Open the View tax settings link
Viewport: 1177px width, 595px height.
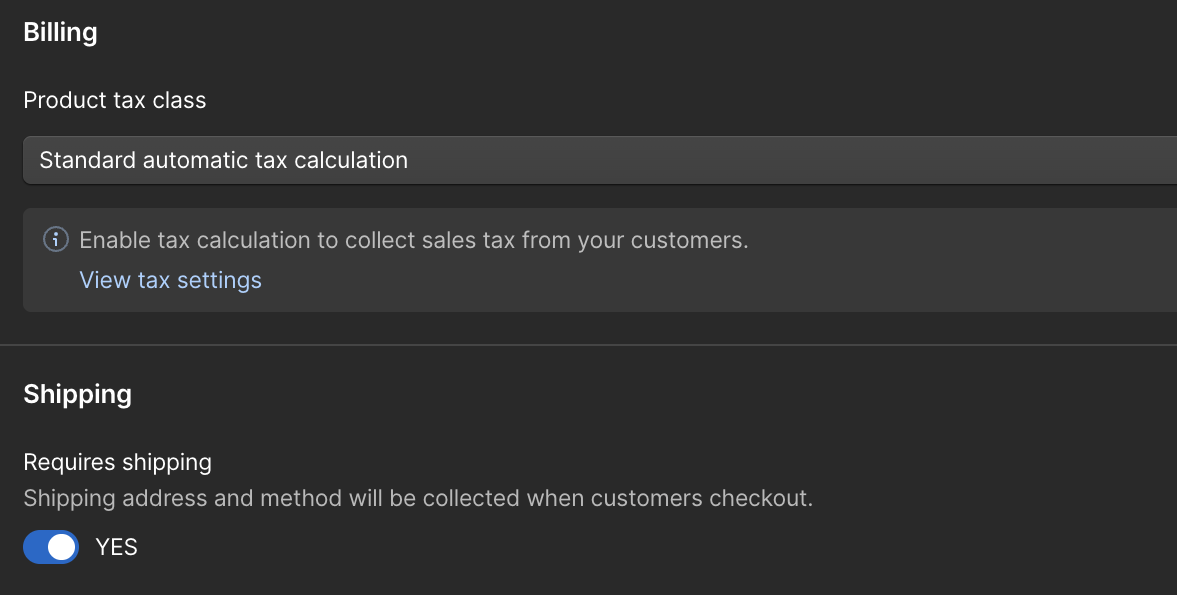click(170, 280)
